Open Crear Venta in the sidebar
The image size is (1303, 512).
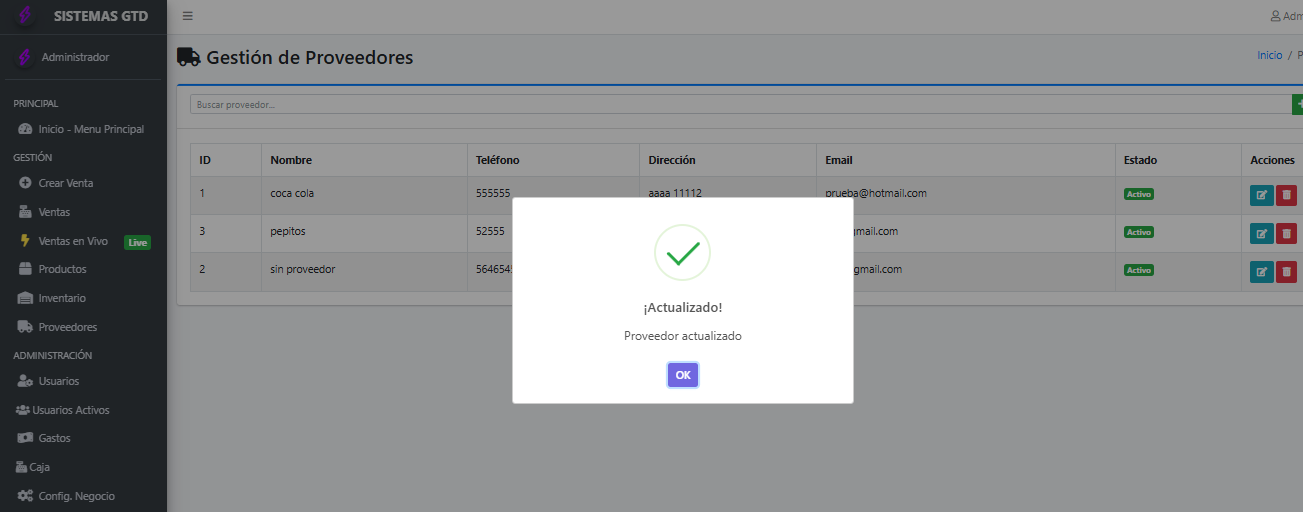[66, 183]
